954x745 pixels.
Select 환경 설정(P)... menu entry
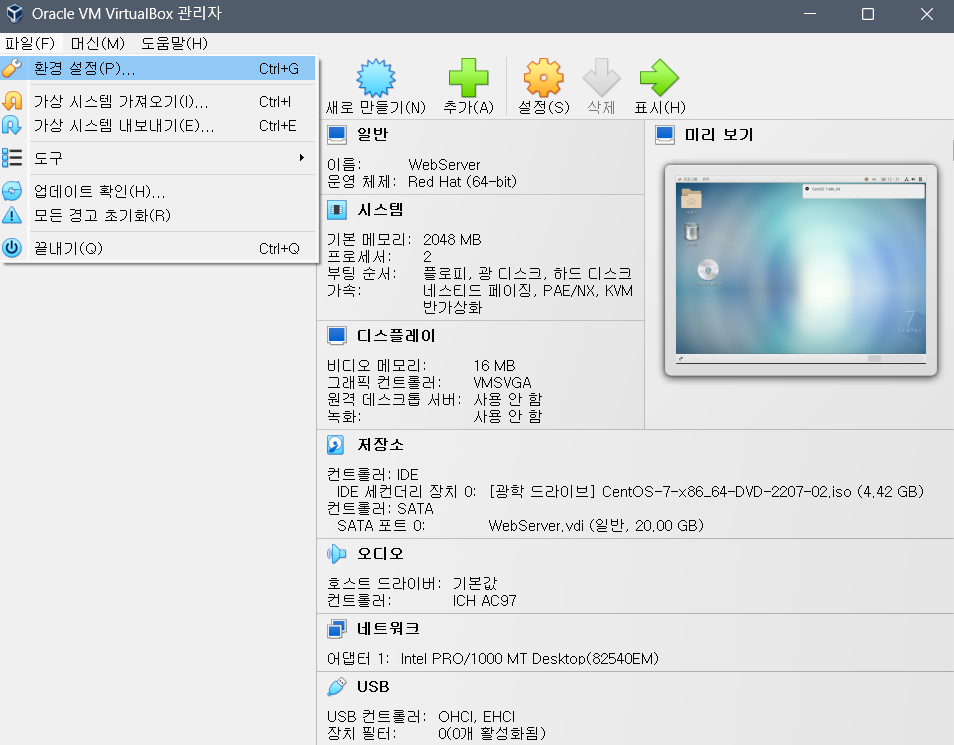158,68
